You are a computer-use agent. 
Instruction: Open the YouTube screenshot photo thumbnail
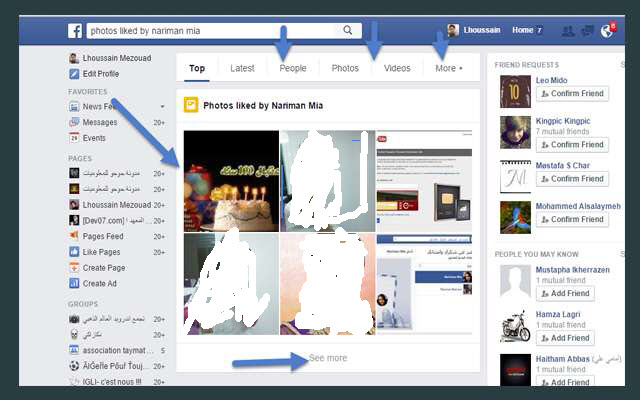424,181
